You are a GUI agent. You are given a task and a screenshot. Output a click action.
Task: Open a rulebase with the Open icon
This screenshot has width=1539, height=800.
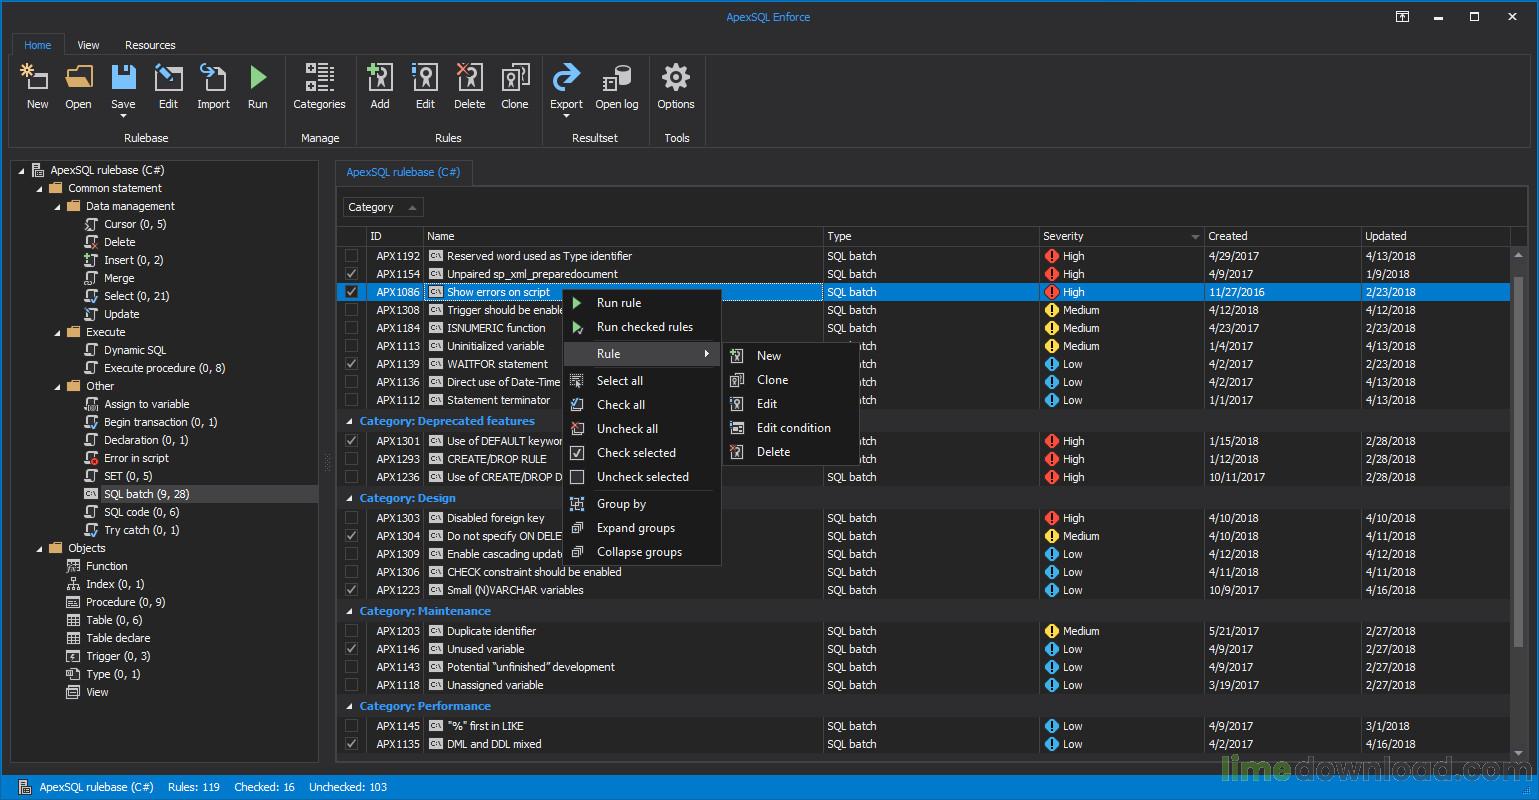(78, 79)
